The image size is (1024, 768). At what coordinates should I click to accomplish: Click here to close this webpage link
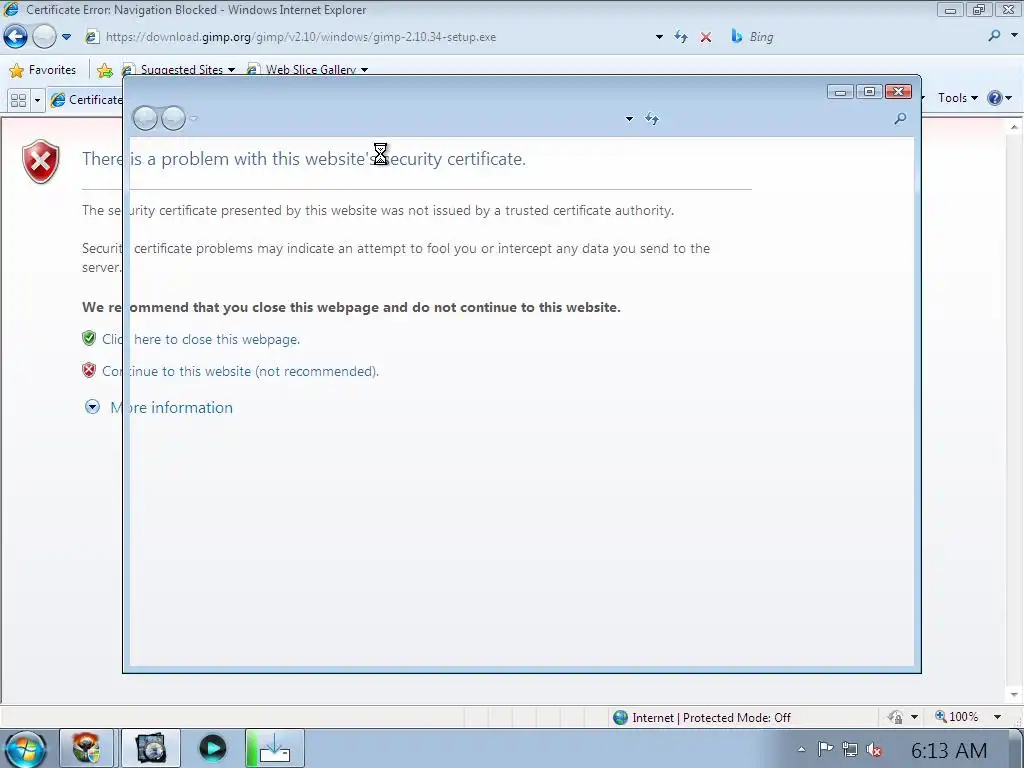[x=200, y=340]
